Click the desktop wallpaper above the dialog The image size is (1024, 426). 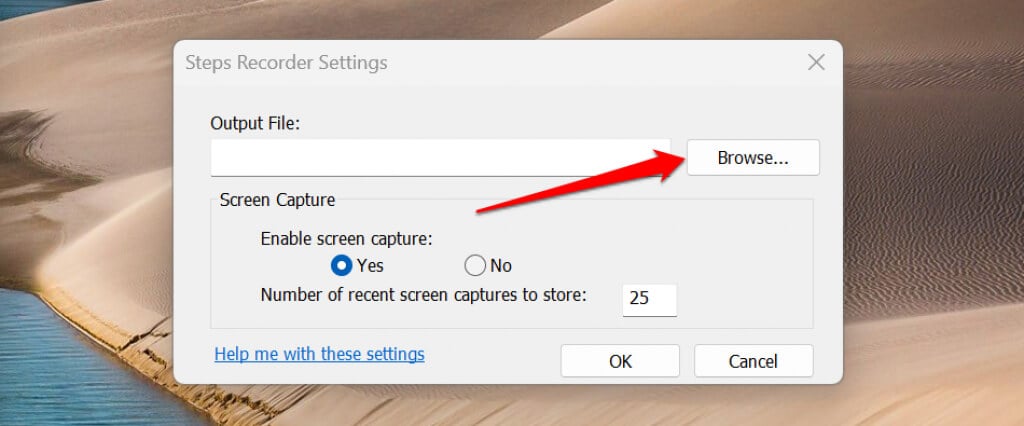click(500, 18)
